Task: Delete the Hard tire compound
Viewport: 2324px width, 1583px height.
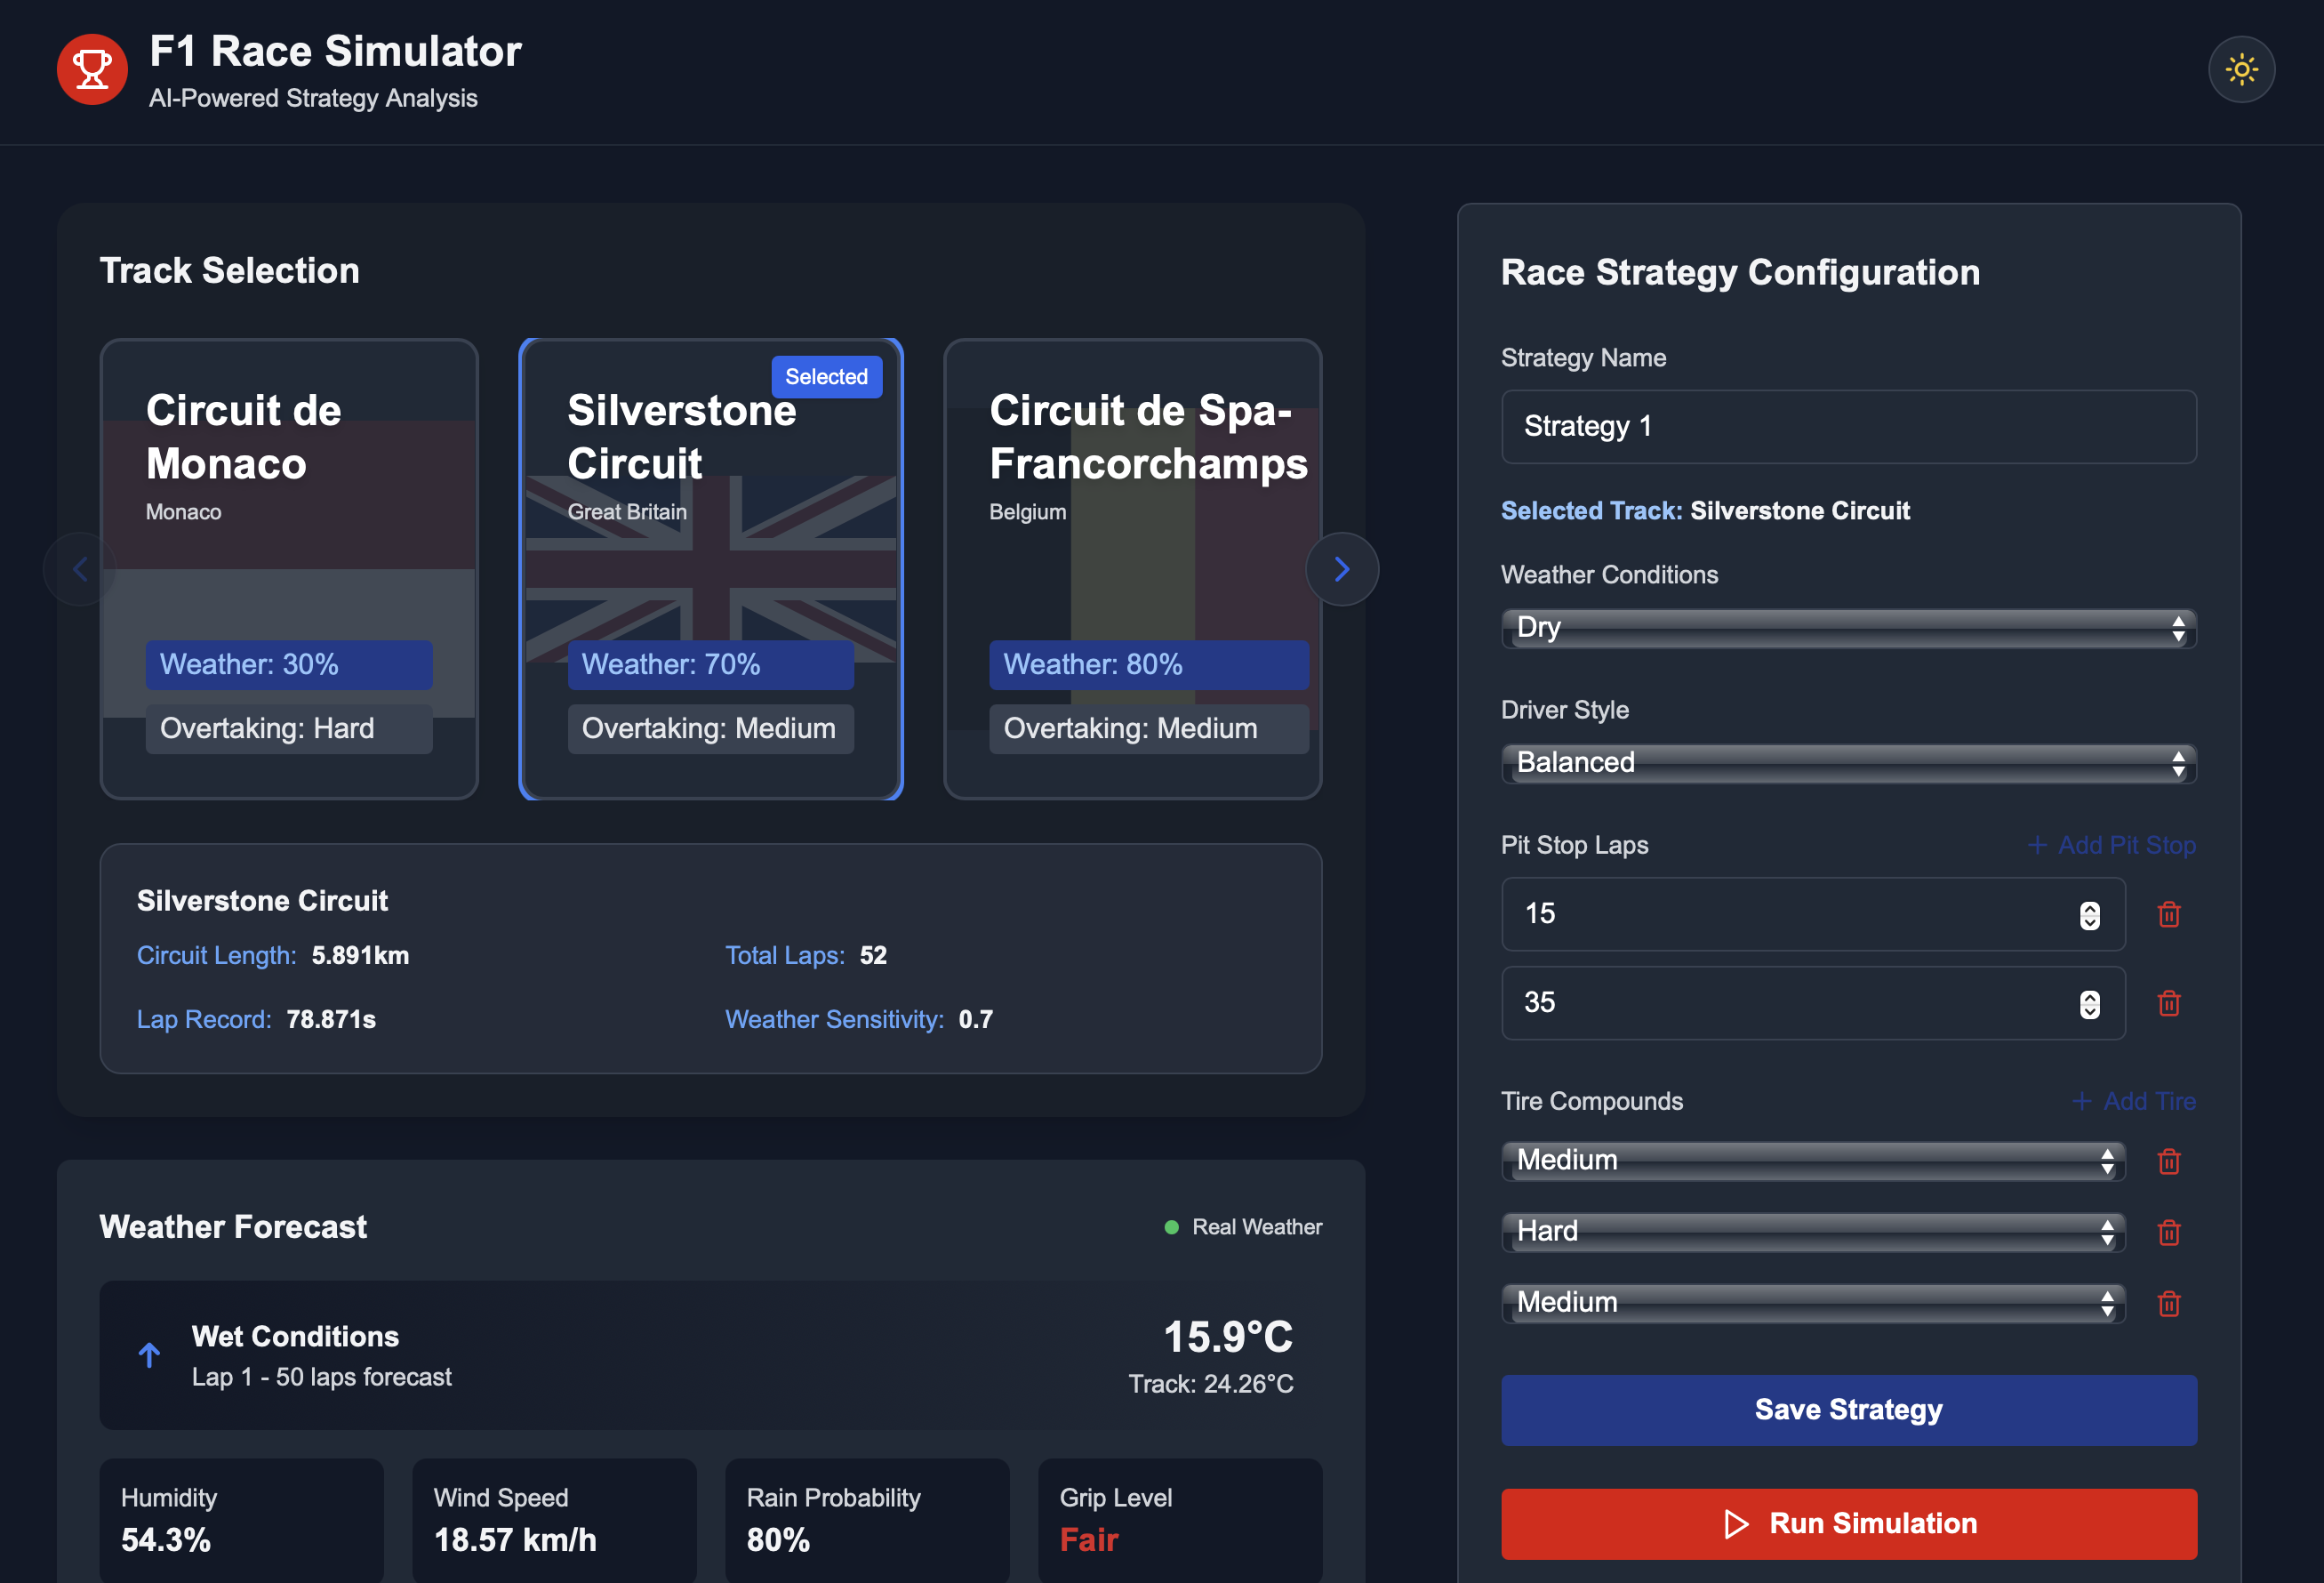Action: pos(2169,1232)
